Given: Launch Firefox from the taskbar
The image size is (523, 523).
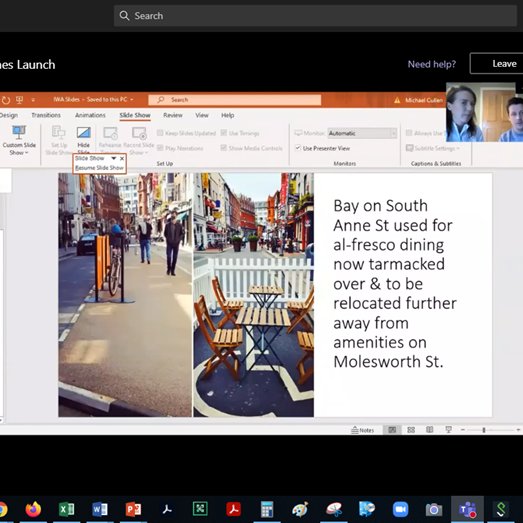Looking at the screenshot, I should [x=33, y=509].
